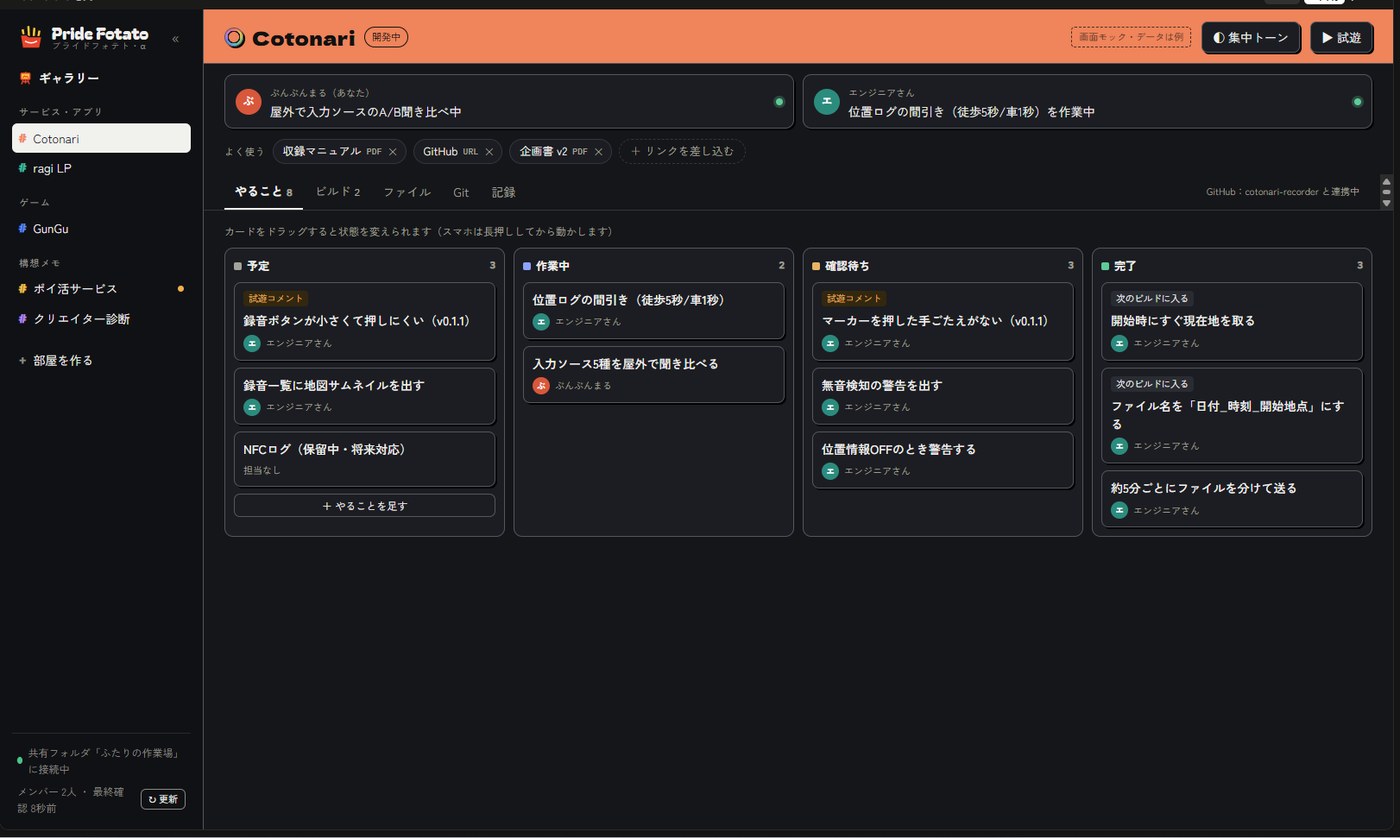Open the ギャラリー gallery item
The height and width of the screenshot is (838, 1400).
(101, 78)
